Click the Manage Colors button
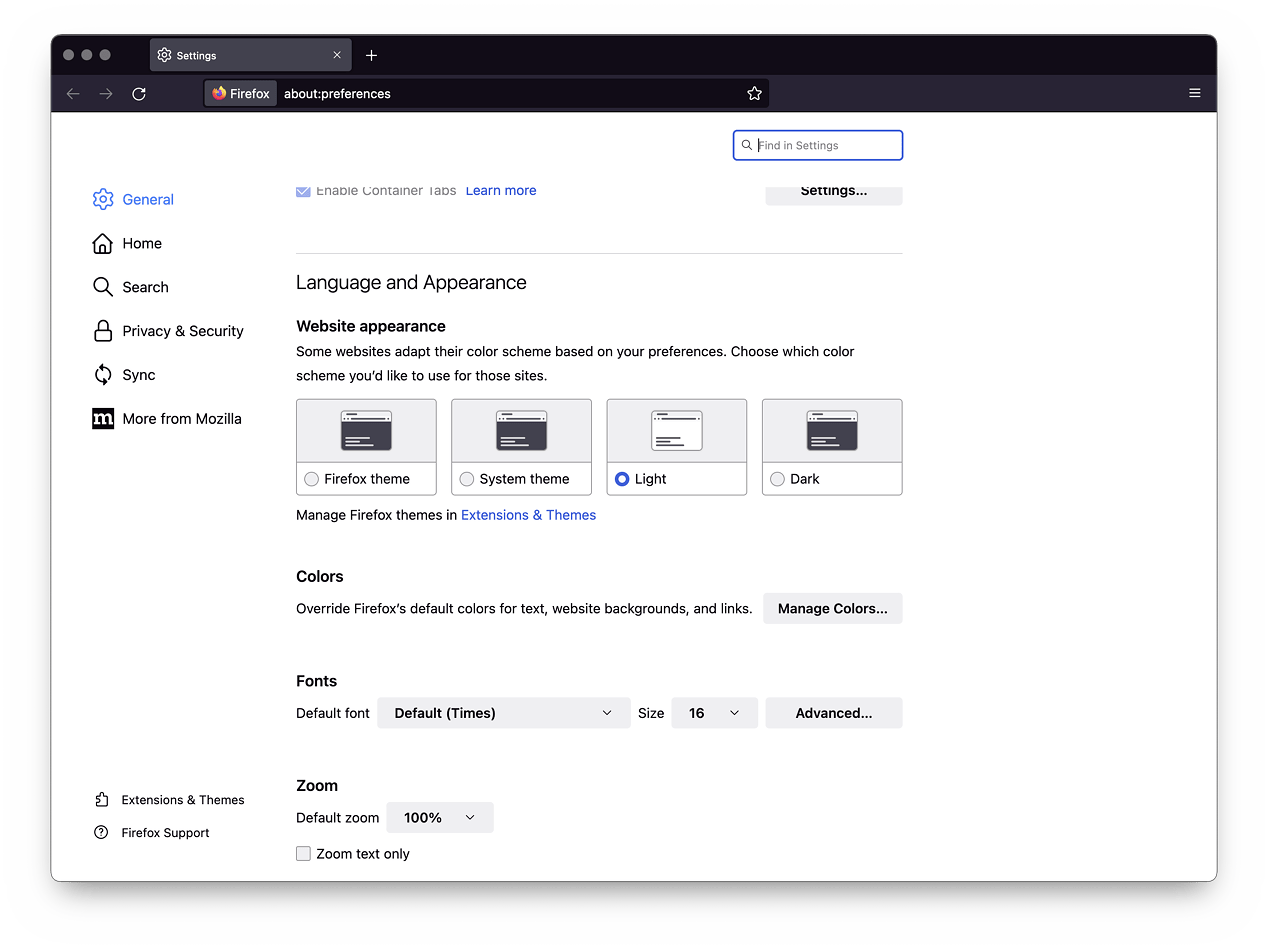Screen dimensions: 1268x949 [832, 608]
